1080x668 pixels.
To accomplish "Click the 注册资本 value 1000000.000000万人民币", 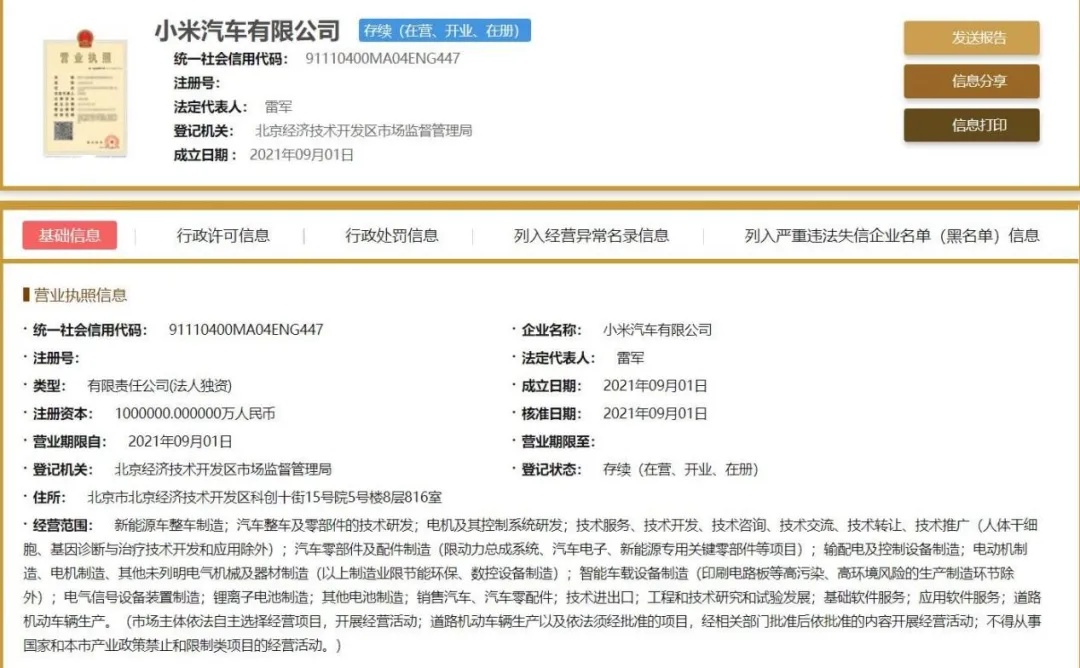I will point(195,413).
